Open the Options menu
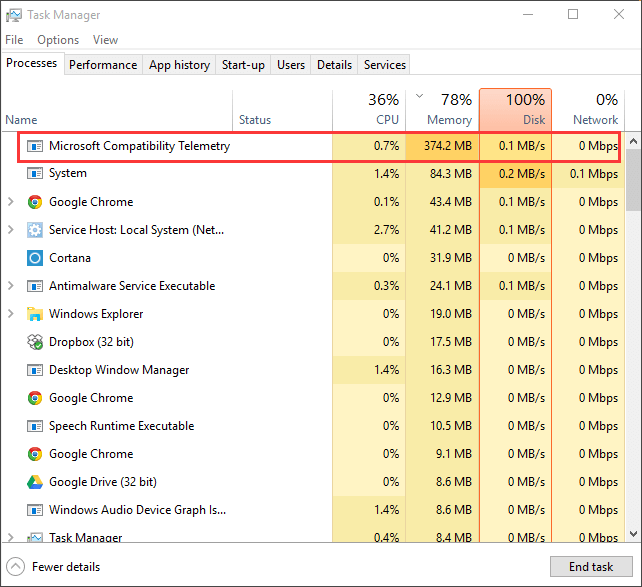This screenshot has width=642, height=587. [58, 40]
